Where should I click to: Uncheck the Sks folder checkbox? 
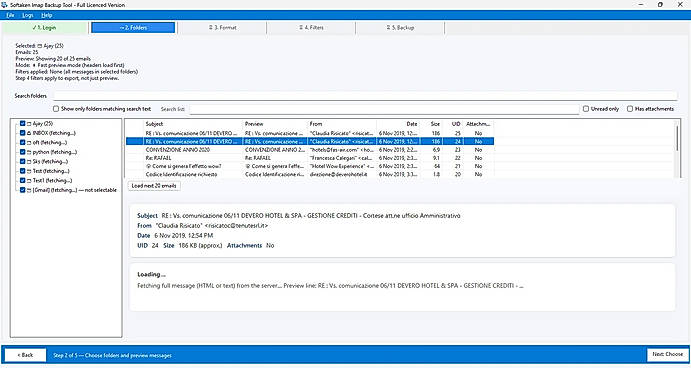[22, 162]
